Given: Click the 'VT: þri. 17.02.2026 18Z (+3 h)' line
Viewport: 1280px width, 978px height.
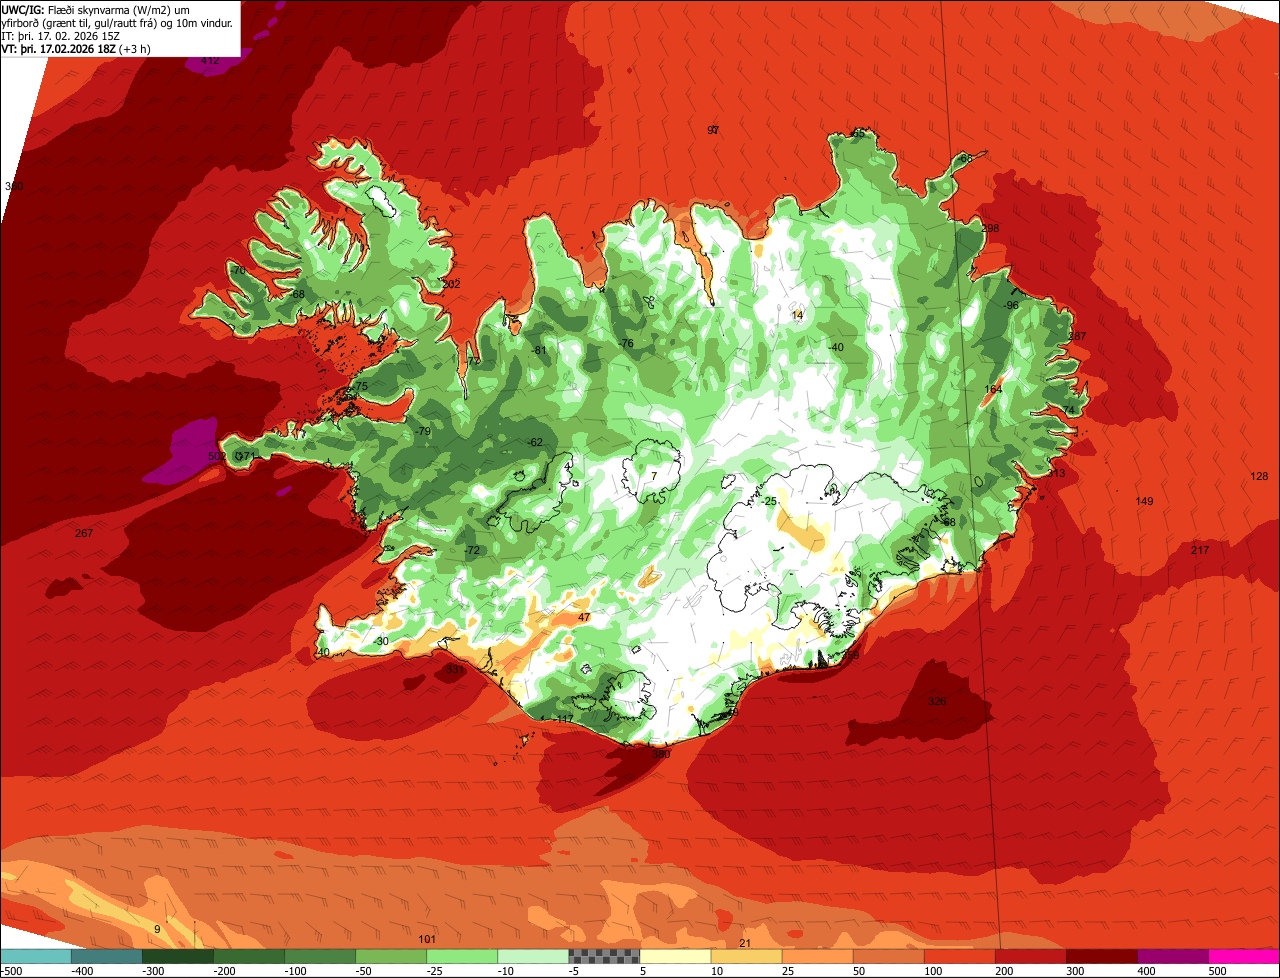Looking at the screenshot, I should tap(76, 49).
